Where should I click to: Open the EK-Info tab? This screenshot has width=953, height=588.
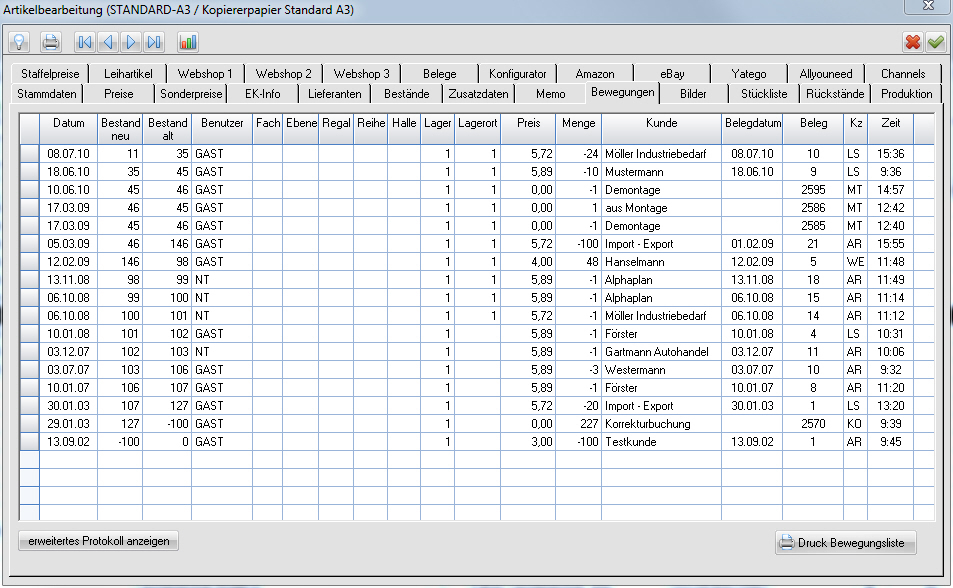[x=263, y=94]
